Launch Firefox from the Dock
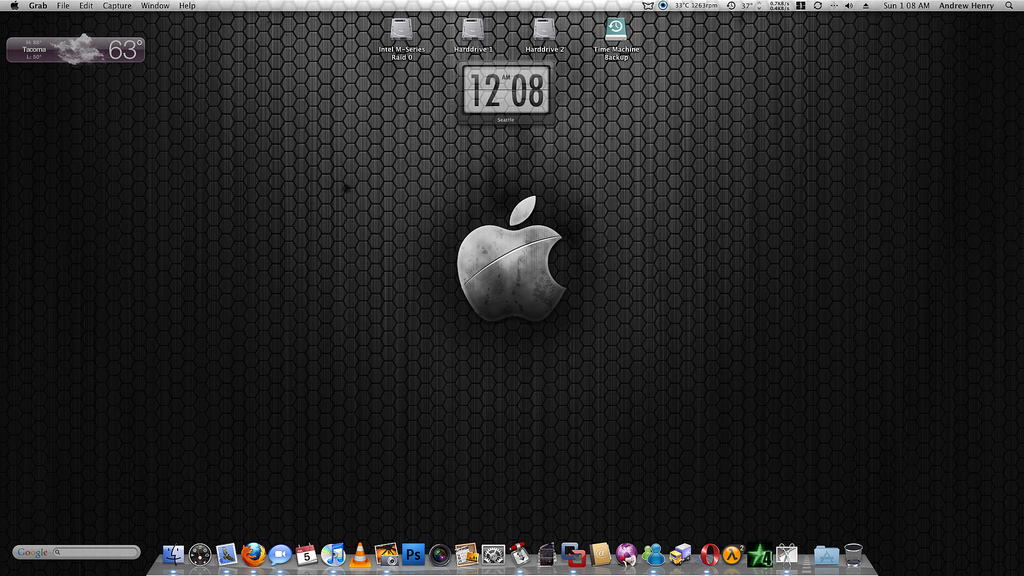The image size is (1024, 576). pos(253,555)
